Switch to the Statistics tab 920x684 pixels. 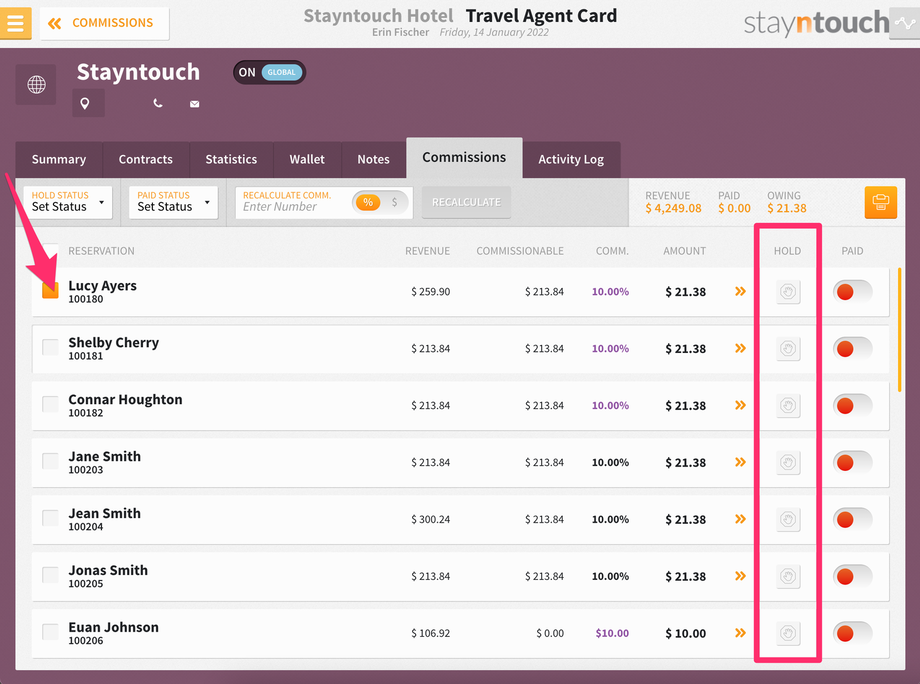(x=231, y=160)
